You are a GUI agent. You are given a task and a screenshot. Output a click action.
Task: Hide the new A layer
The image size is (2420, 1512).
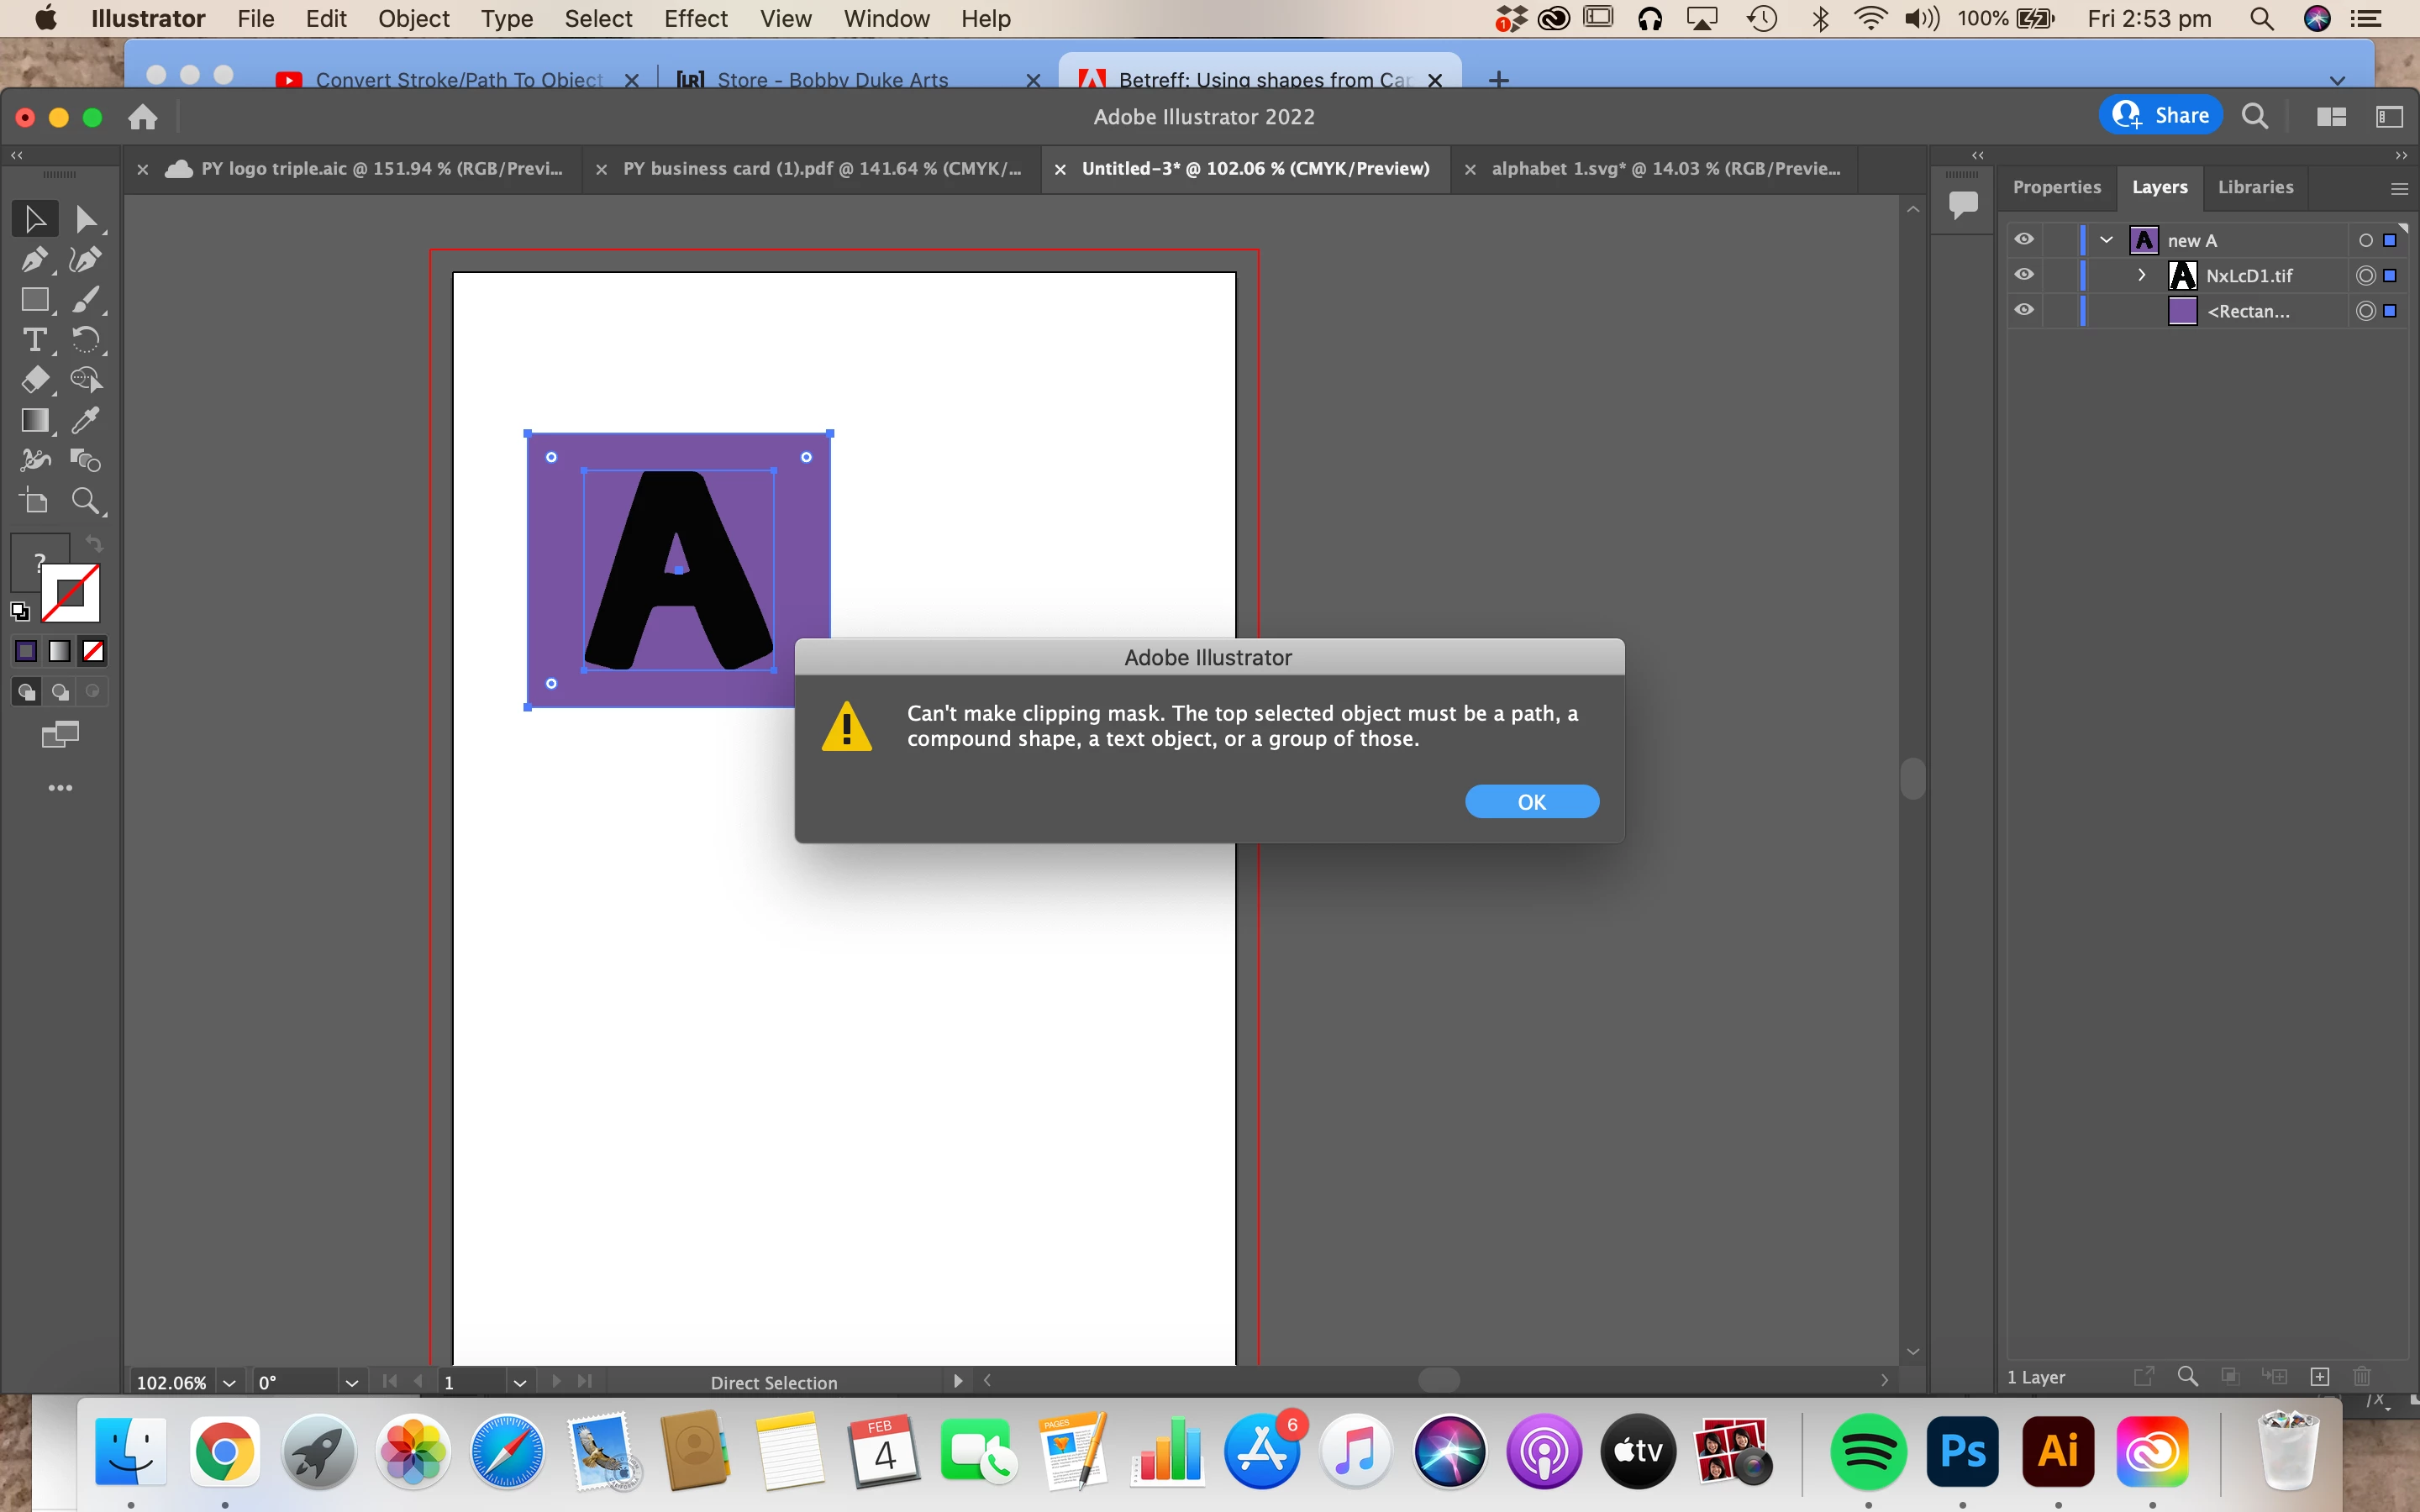[2024, 240]
